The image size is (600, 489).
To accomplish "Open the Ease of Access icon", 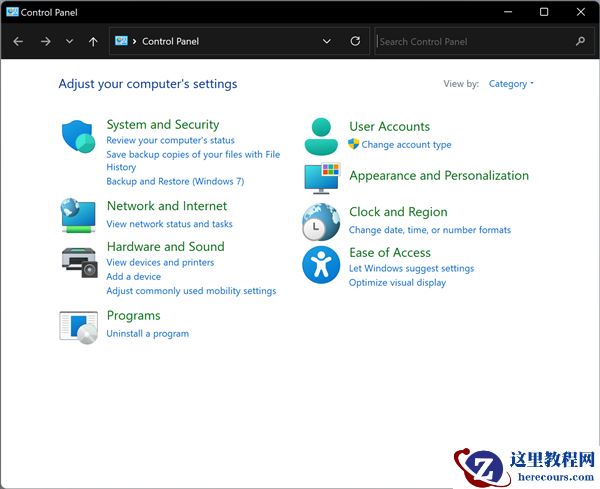I will [x=321, y=265].
